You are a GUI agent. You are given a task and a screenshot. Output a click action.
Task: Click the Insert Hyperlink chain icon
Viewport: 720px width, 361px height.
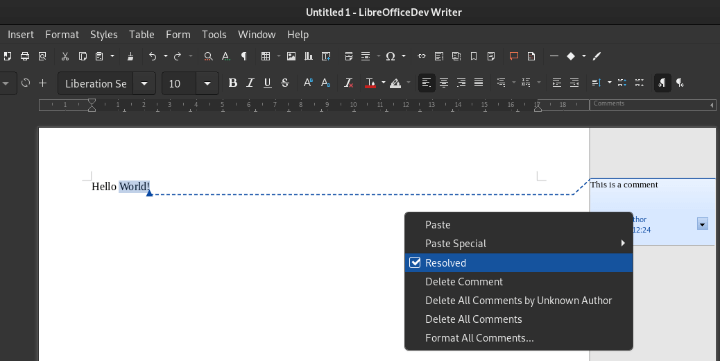tap(422, 56)
